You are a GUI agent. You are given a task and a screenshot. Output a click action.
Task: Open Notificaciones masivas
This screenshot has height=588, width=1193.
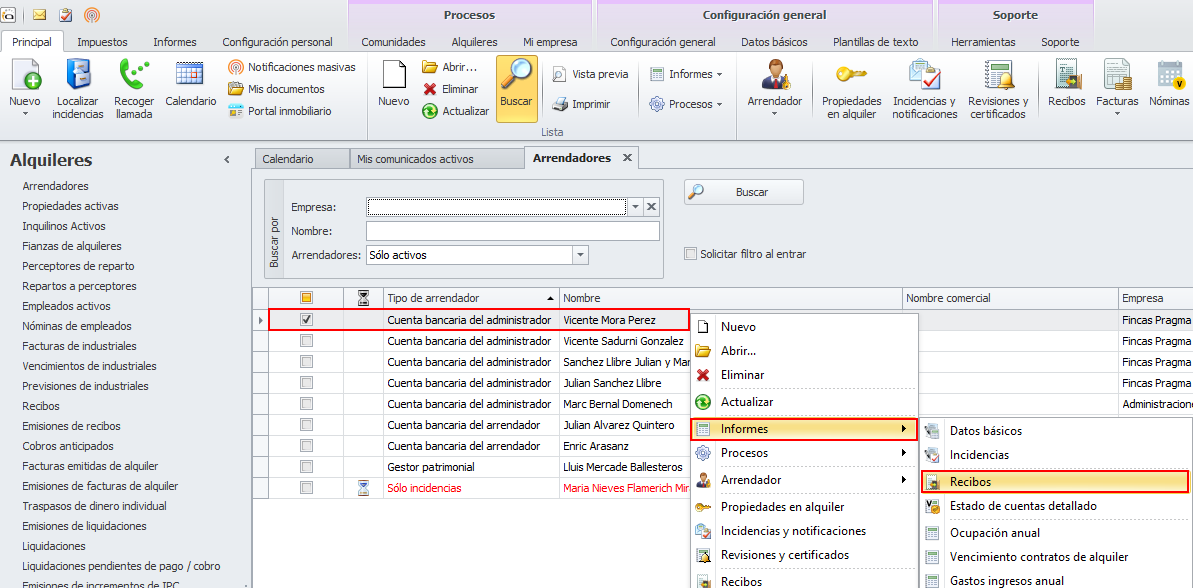pyautogui.click(x=291, y=67)
